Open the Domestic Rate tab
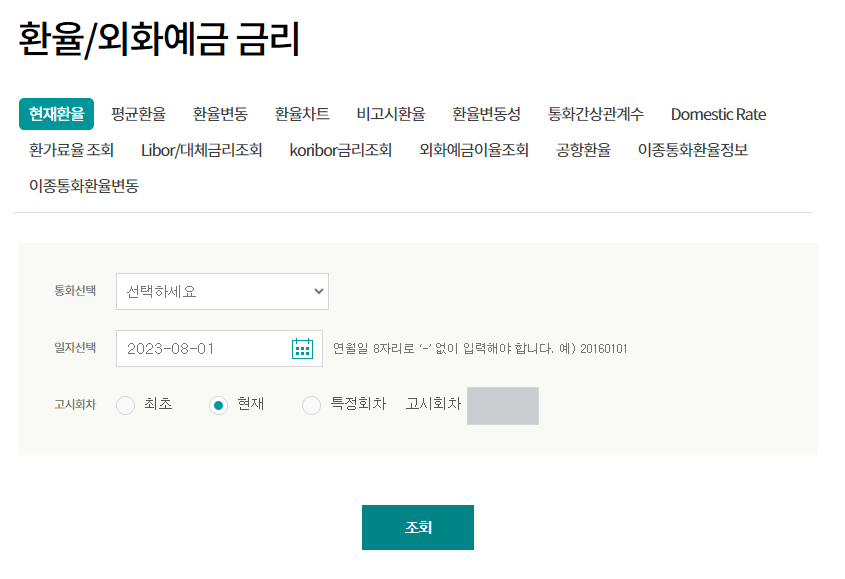 pyautogui.click(x=718, y=114)
